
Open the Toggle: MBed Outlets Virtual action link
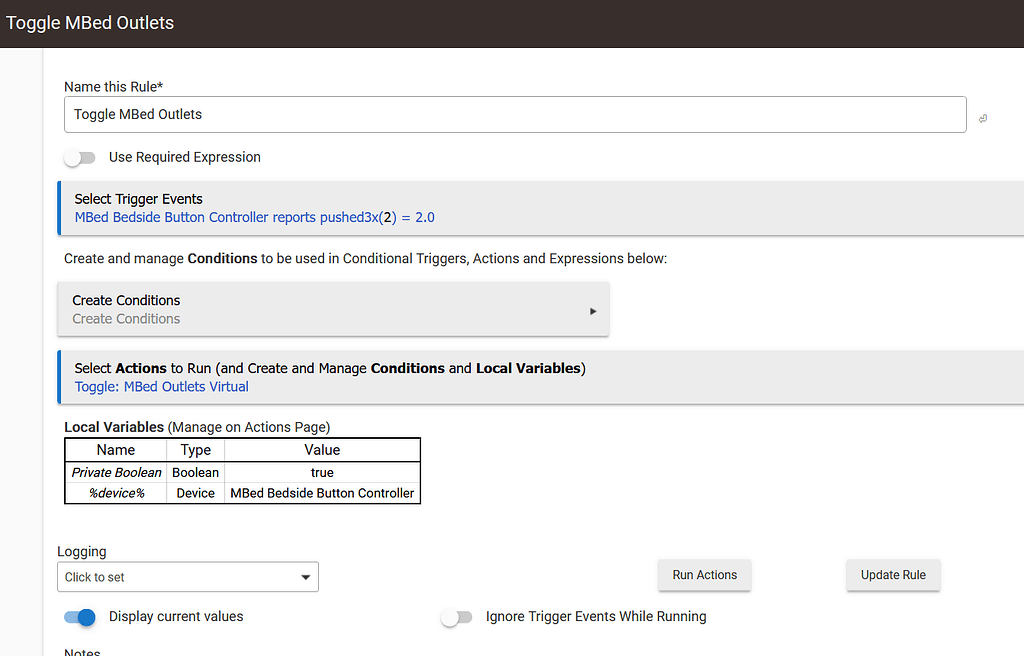coord(161,386)
